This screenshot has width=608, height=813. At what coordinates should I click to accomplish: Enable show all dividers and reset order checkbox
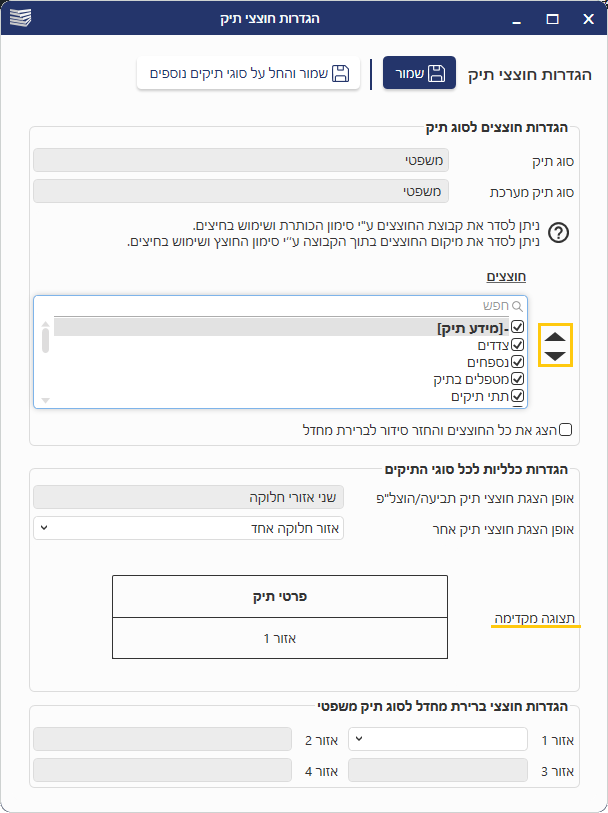point(566,430)
